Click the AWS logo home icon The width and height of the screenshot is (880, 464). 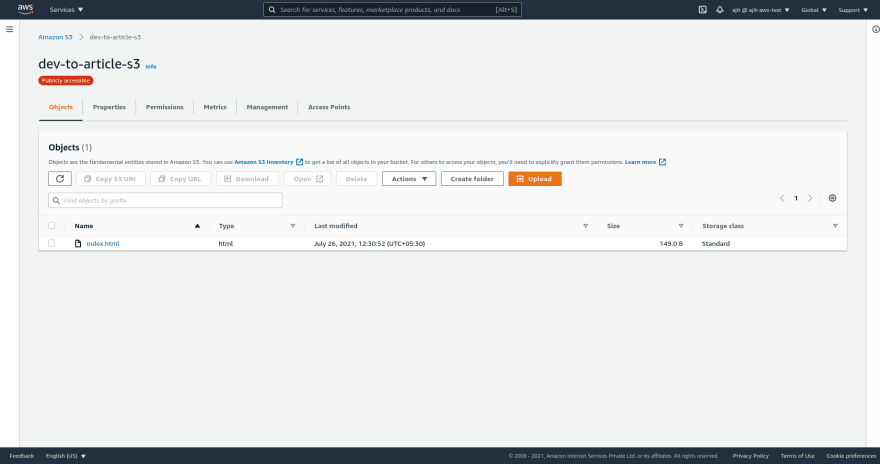25,9
